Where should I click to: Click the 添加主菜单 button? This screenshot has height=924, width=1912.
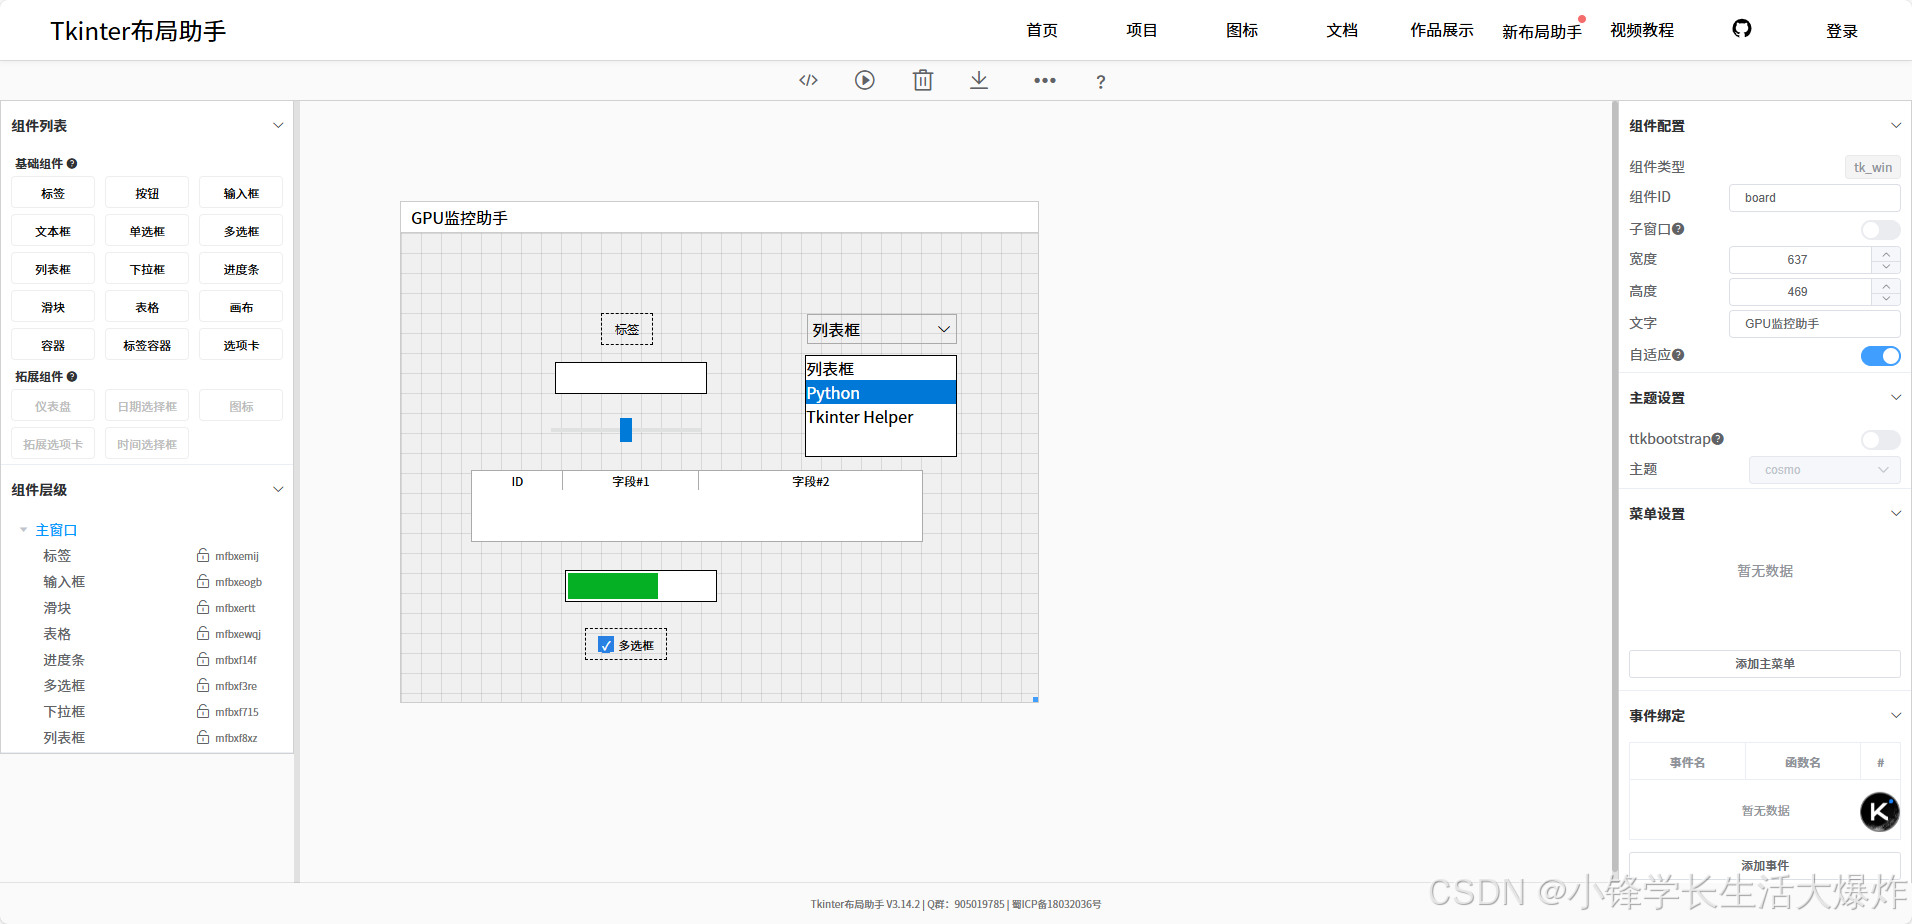pos(1764,664)
